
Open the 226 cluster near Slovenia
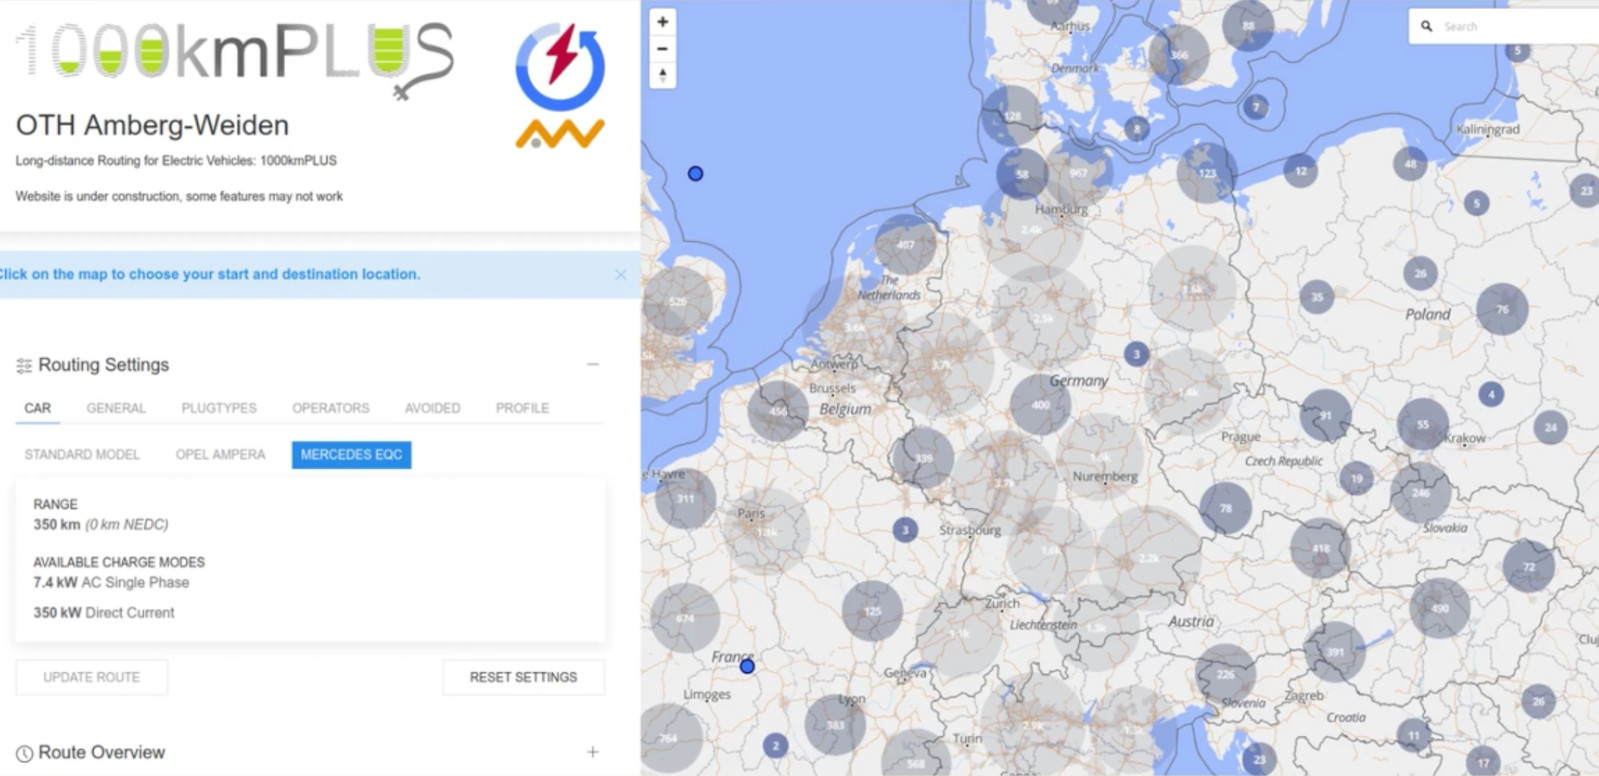coord(1225,674)
